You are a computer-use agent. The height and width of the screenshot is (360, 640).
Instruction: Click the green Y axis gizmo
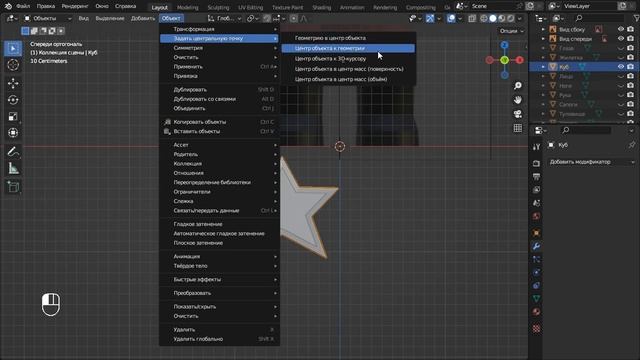coord(504,60)
